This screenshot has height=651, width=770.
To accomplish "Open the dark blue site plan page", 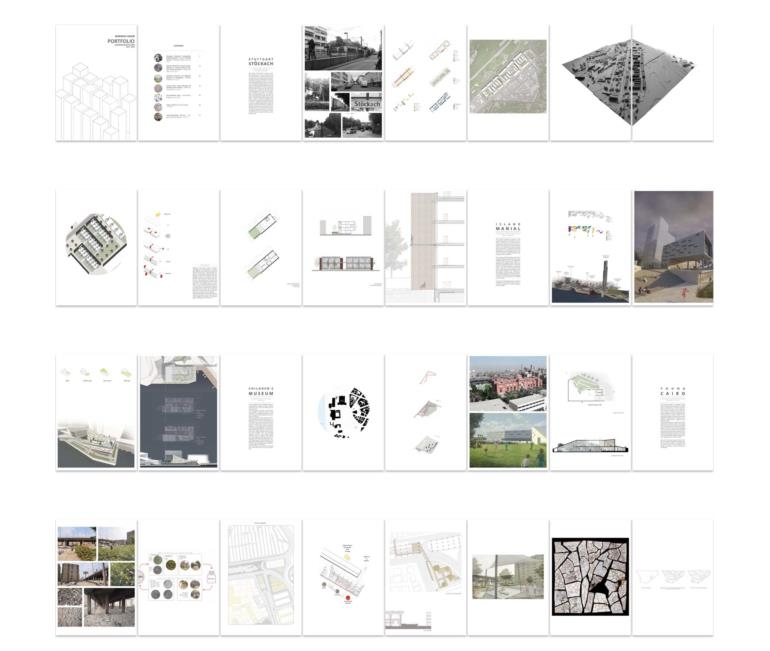I will [178, 412].
